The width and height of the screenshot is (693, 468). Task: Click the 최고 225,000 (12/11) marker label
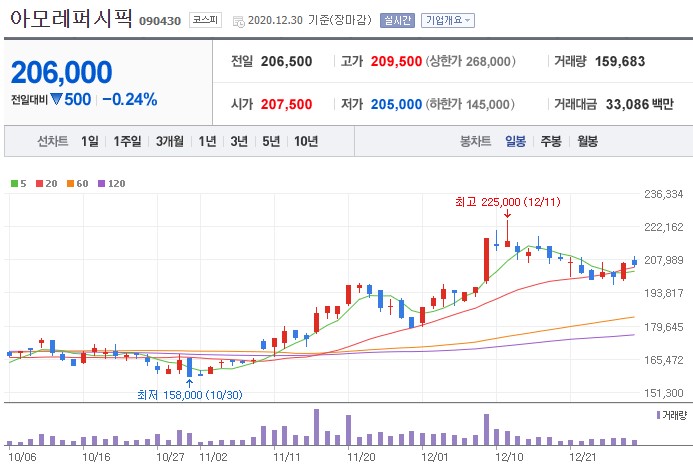point(508,202)
